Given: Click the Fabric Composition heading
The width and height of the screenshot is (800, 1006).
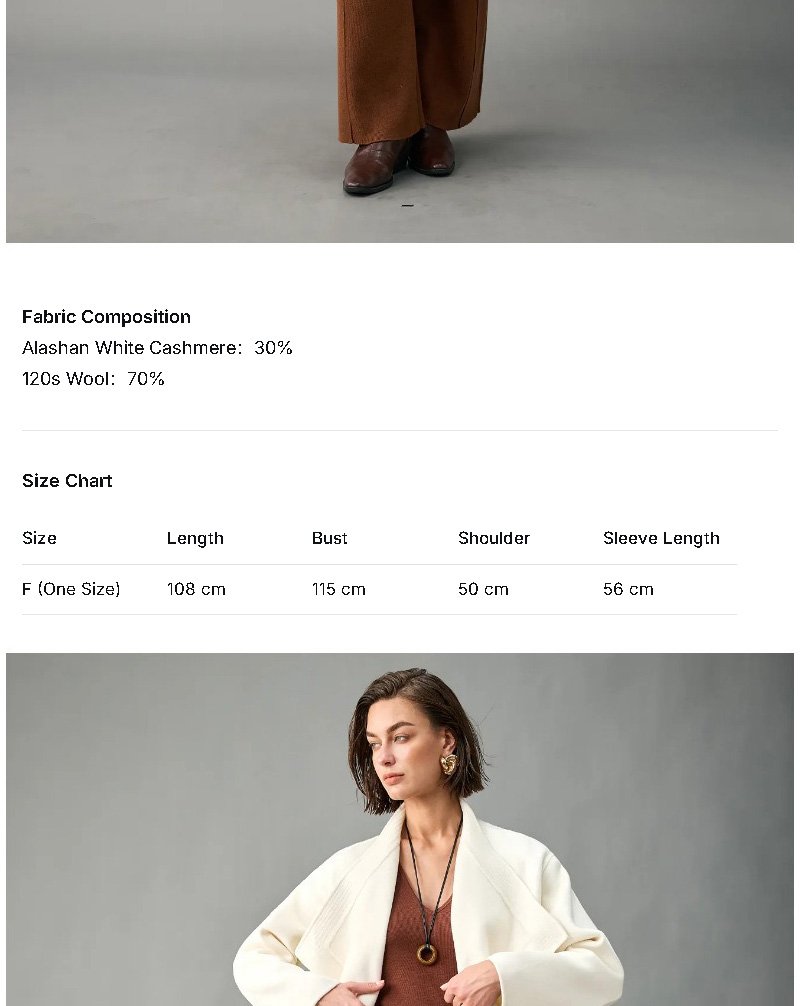Looking at the screenshot, I should [106, 317].
